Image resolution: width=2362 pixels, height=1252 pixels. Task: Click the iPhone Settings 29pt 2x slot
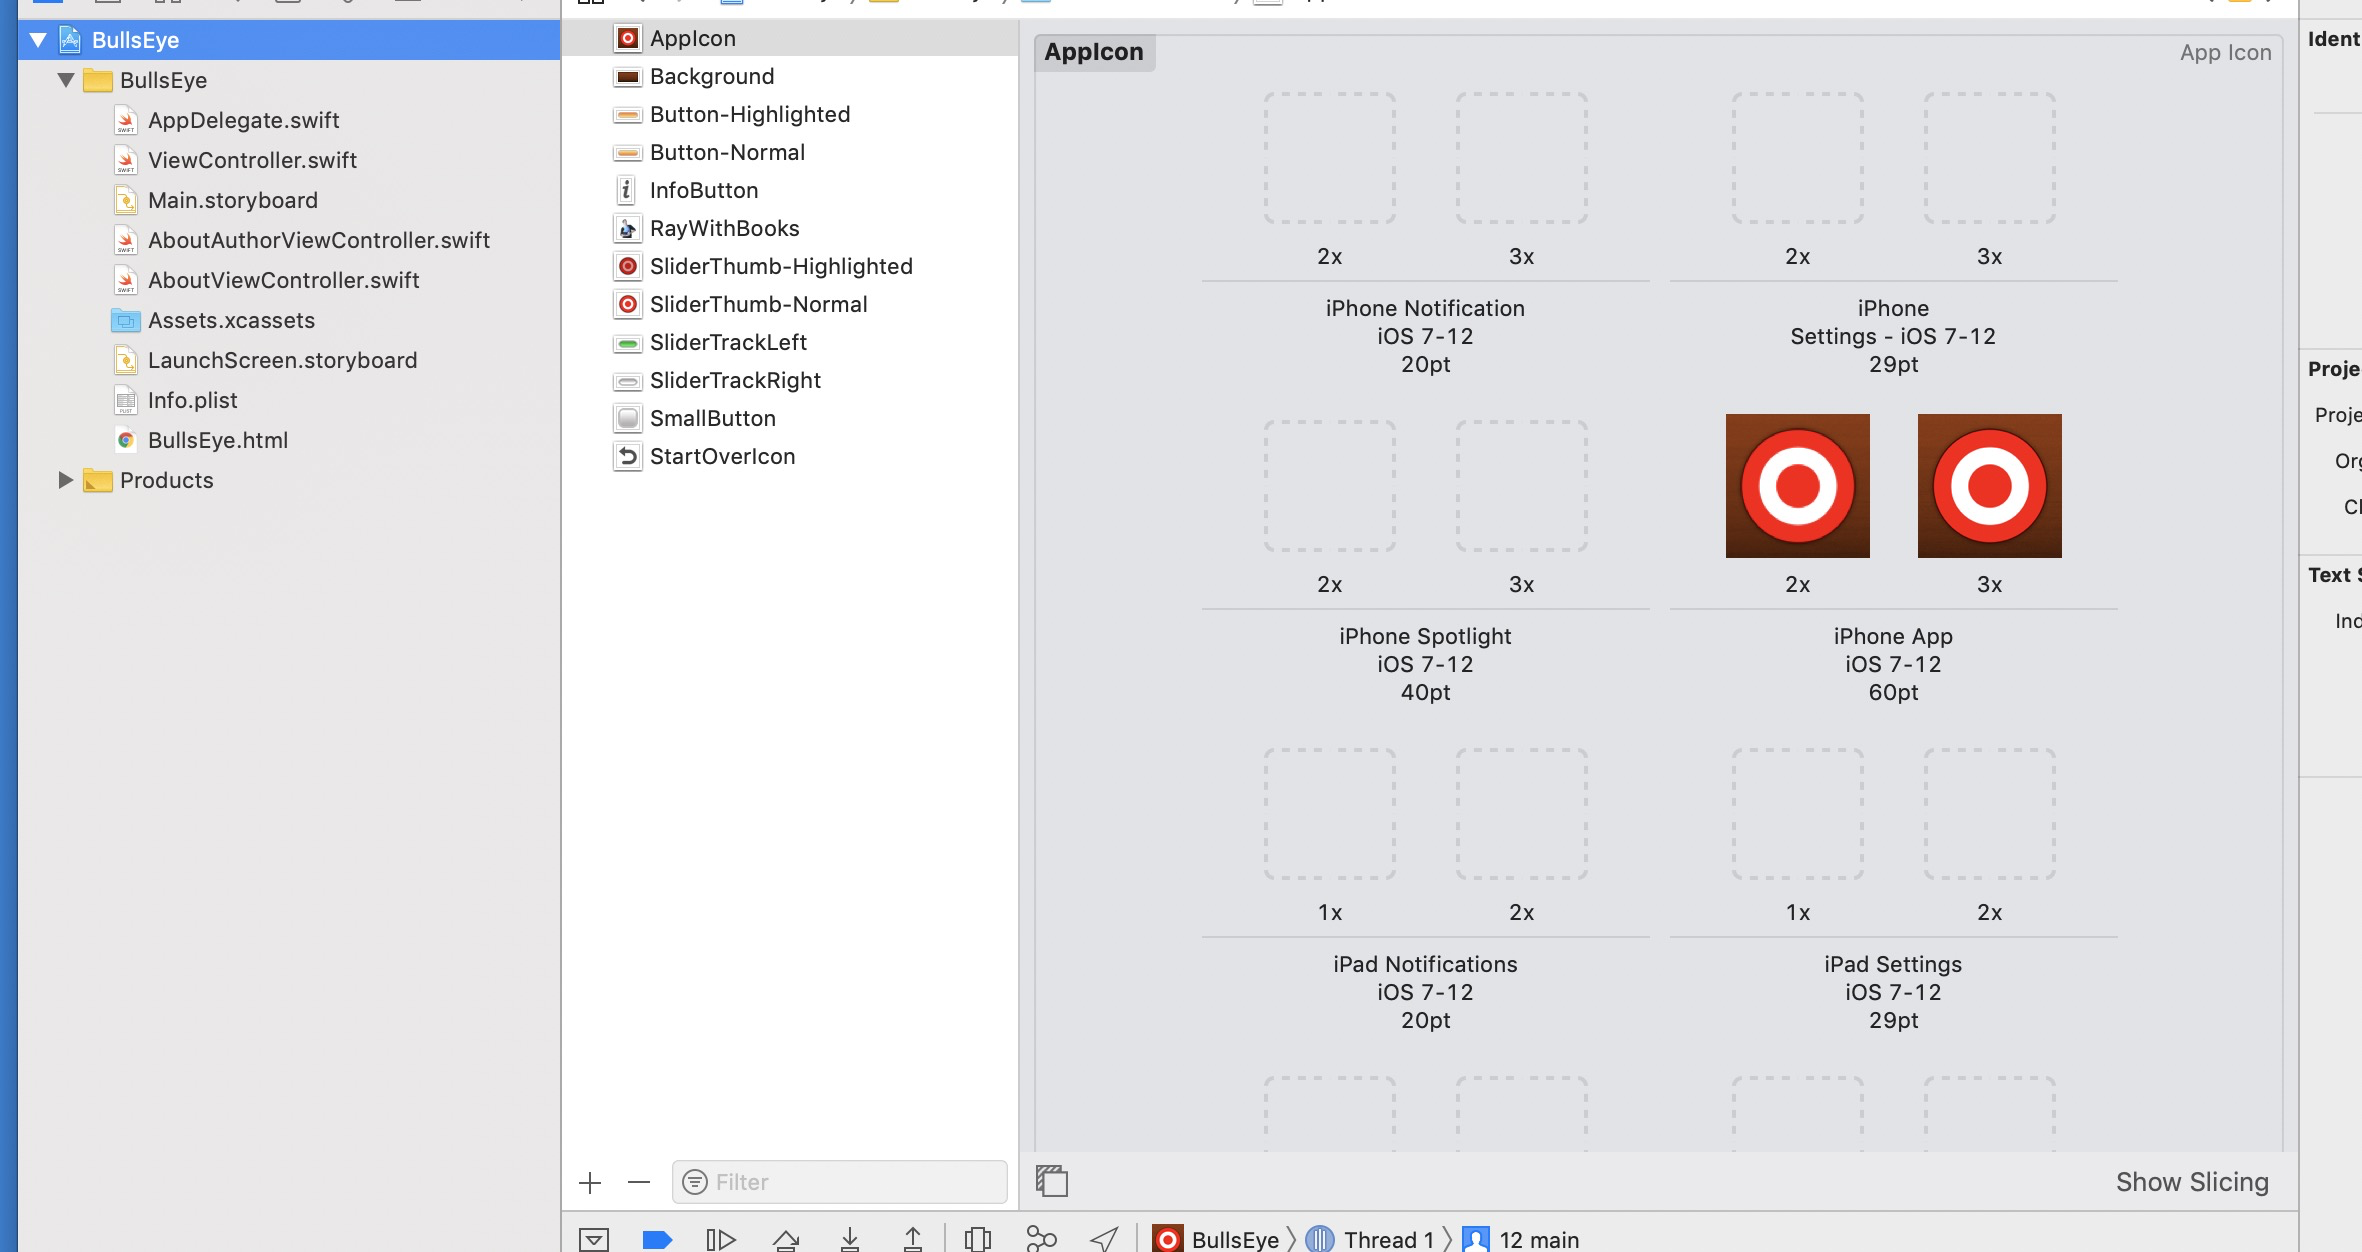1798,158
